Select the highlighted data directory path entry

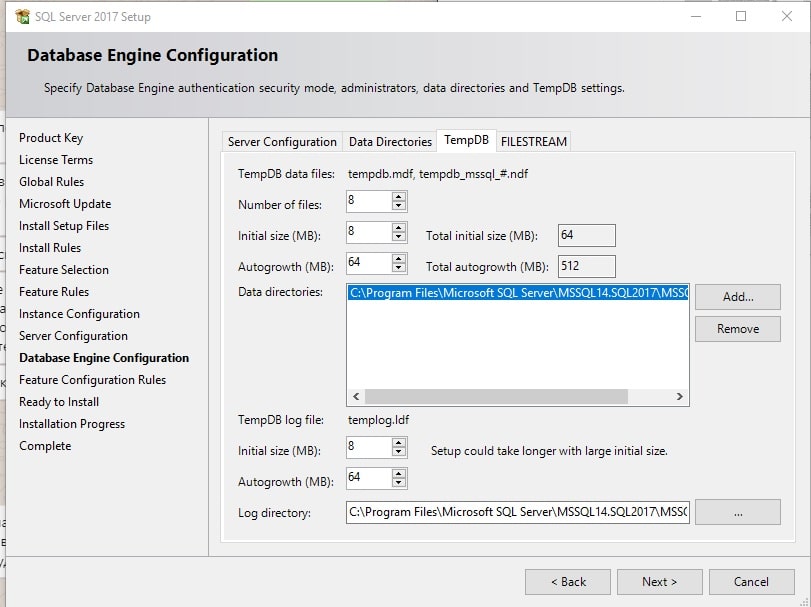pyautogui.click(x=517, y=293)
